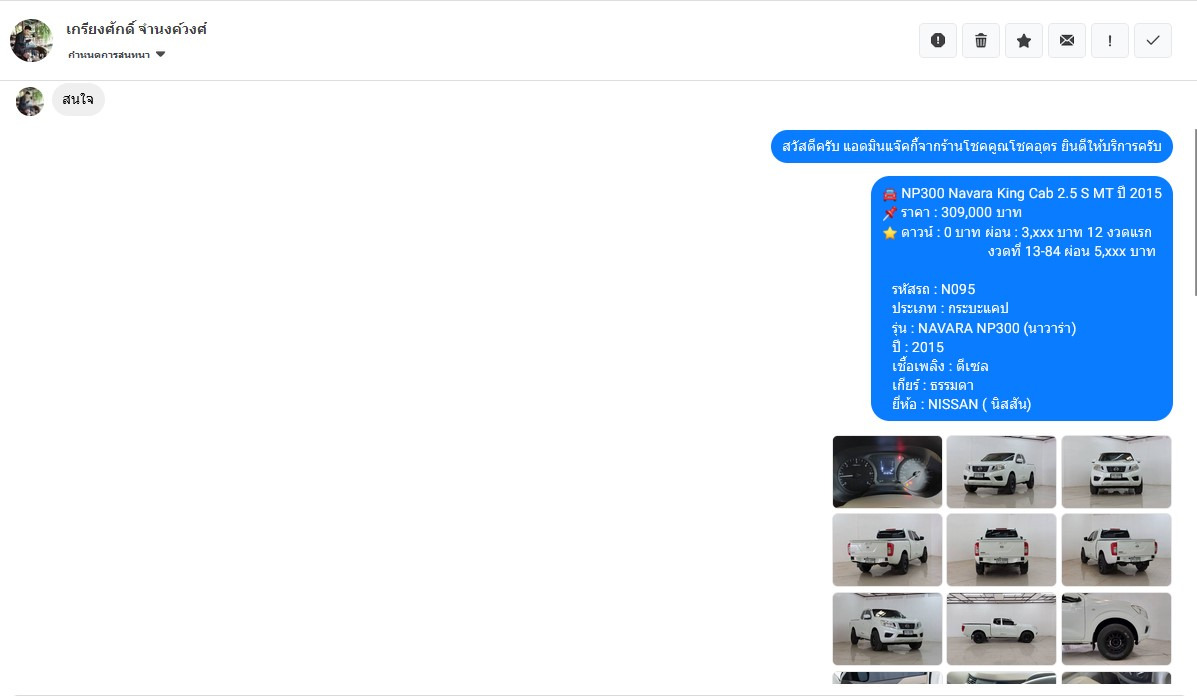The width and height of the screenshot is (1197, 696).
Task: Mark conversation done with checkmark icon
Action: pyautogui.click(x=1153, y=40)
